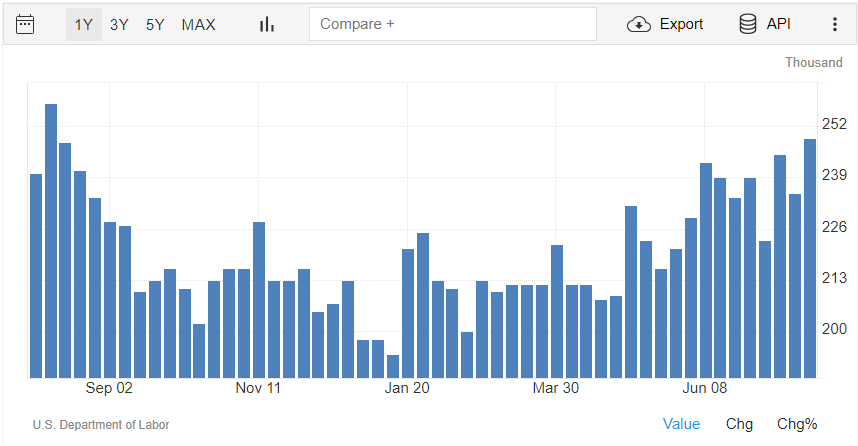Click the U.S. Department of Labor source
This screenshot has height=446, width=858.
[x=101, y=425]
